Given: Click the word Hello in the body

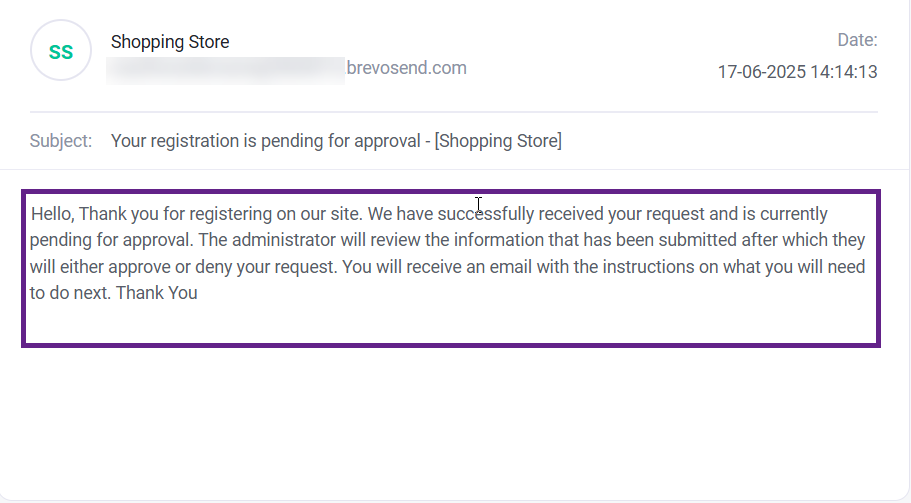Looking at the screenshot, I should 52,214.
